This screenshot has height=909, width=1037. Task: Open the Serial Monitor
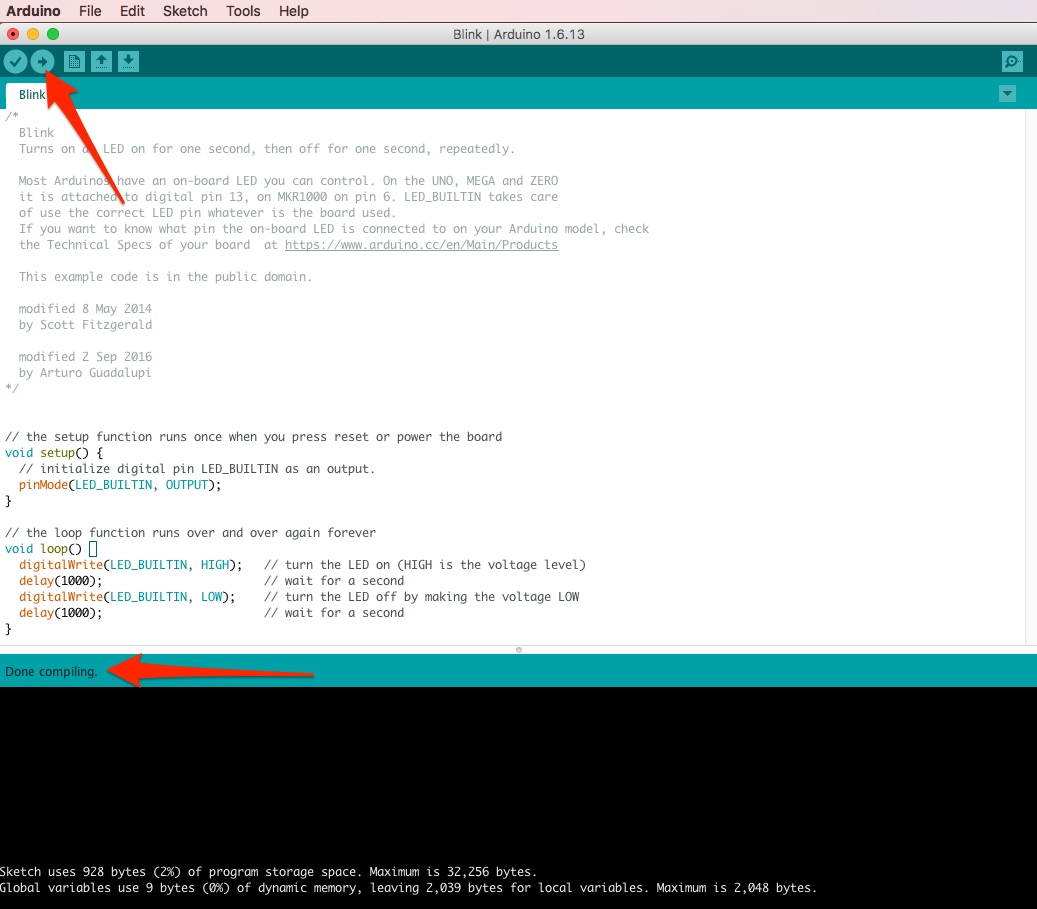1012,61
